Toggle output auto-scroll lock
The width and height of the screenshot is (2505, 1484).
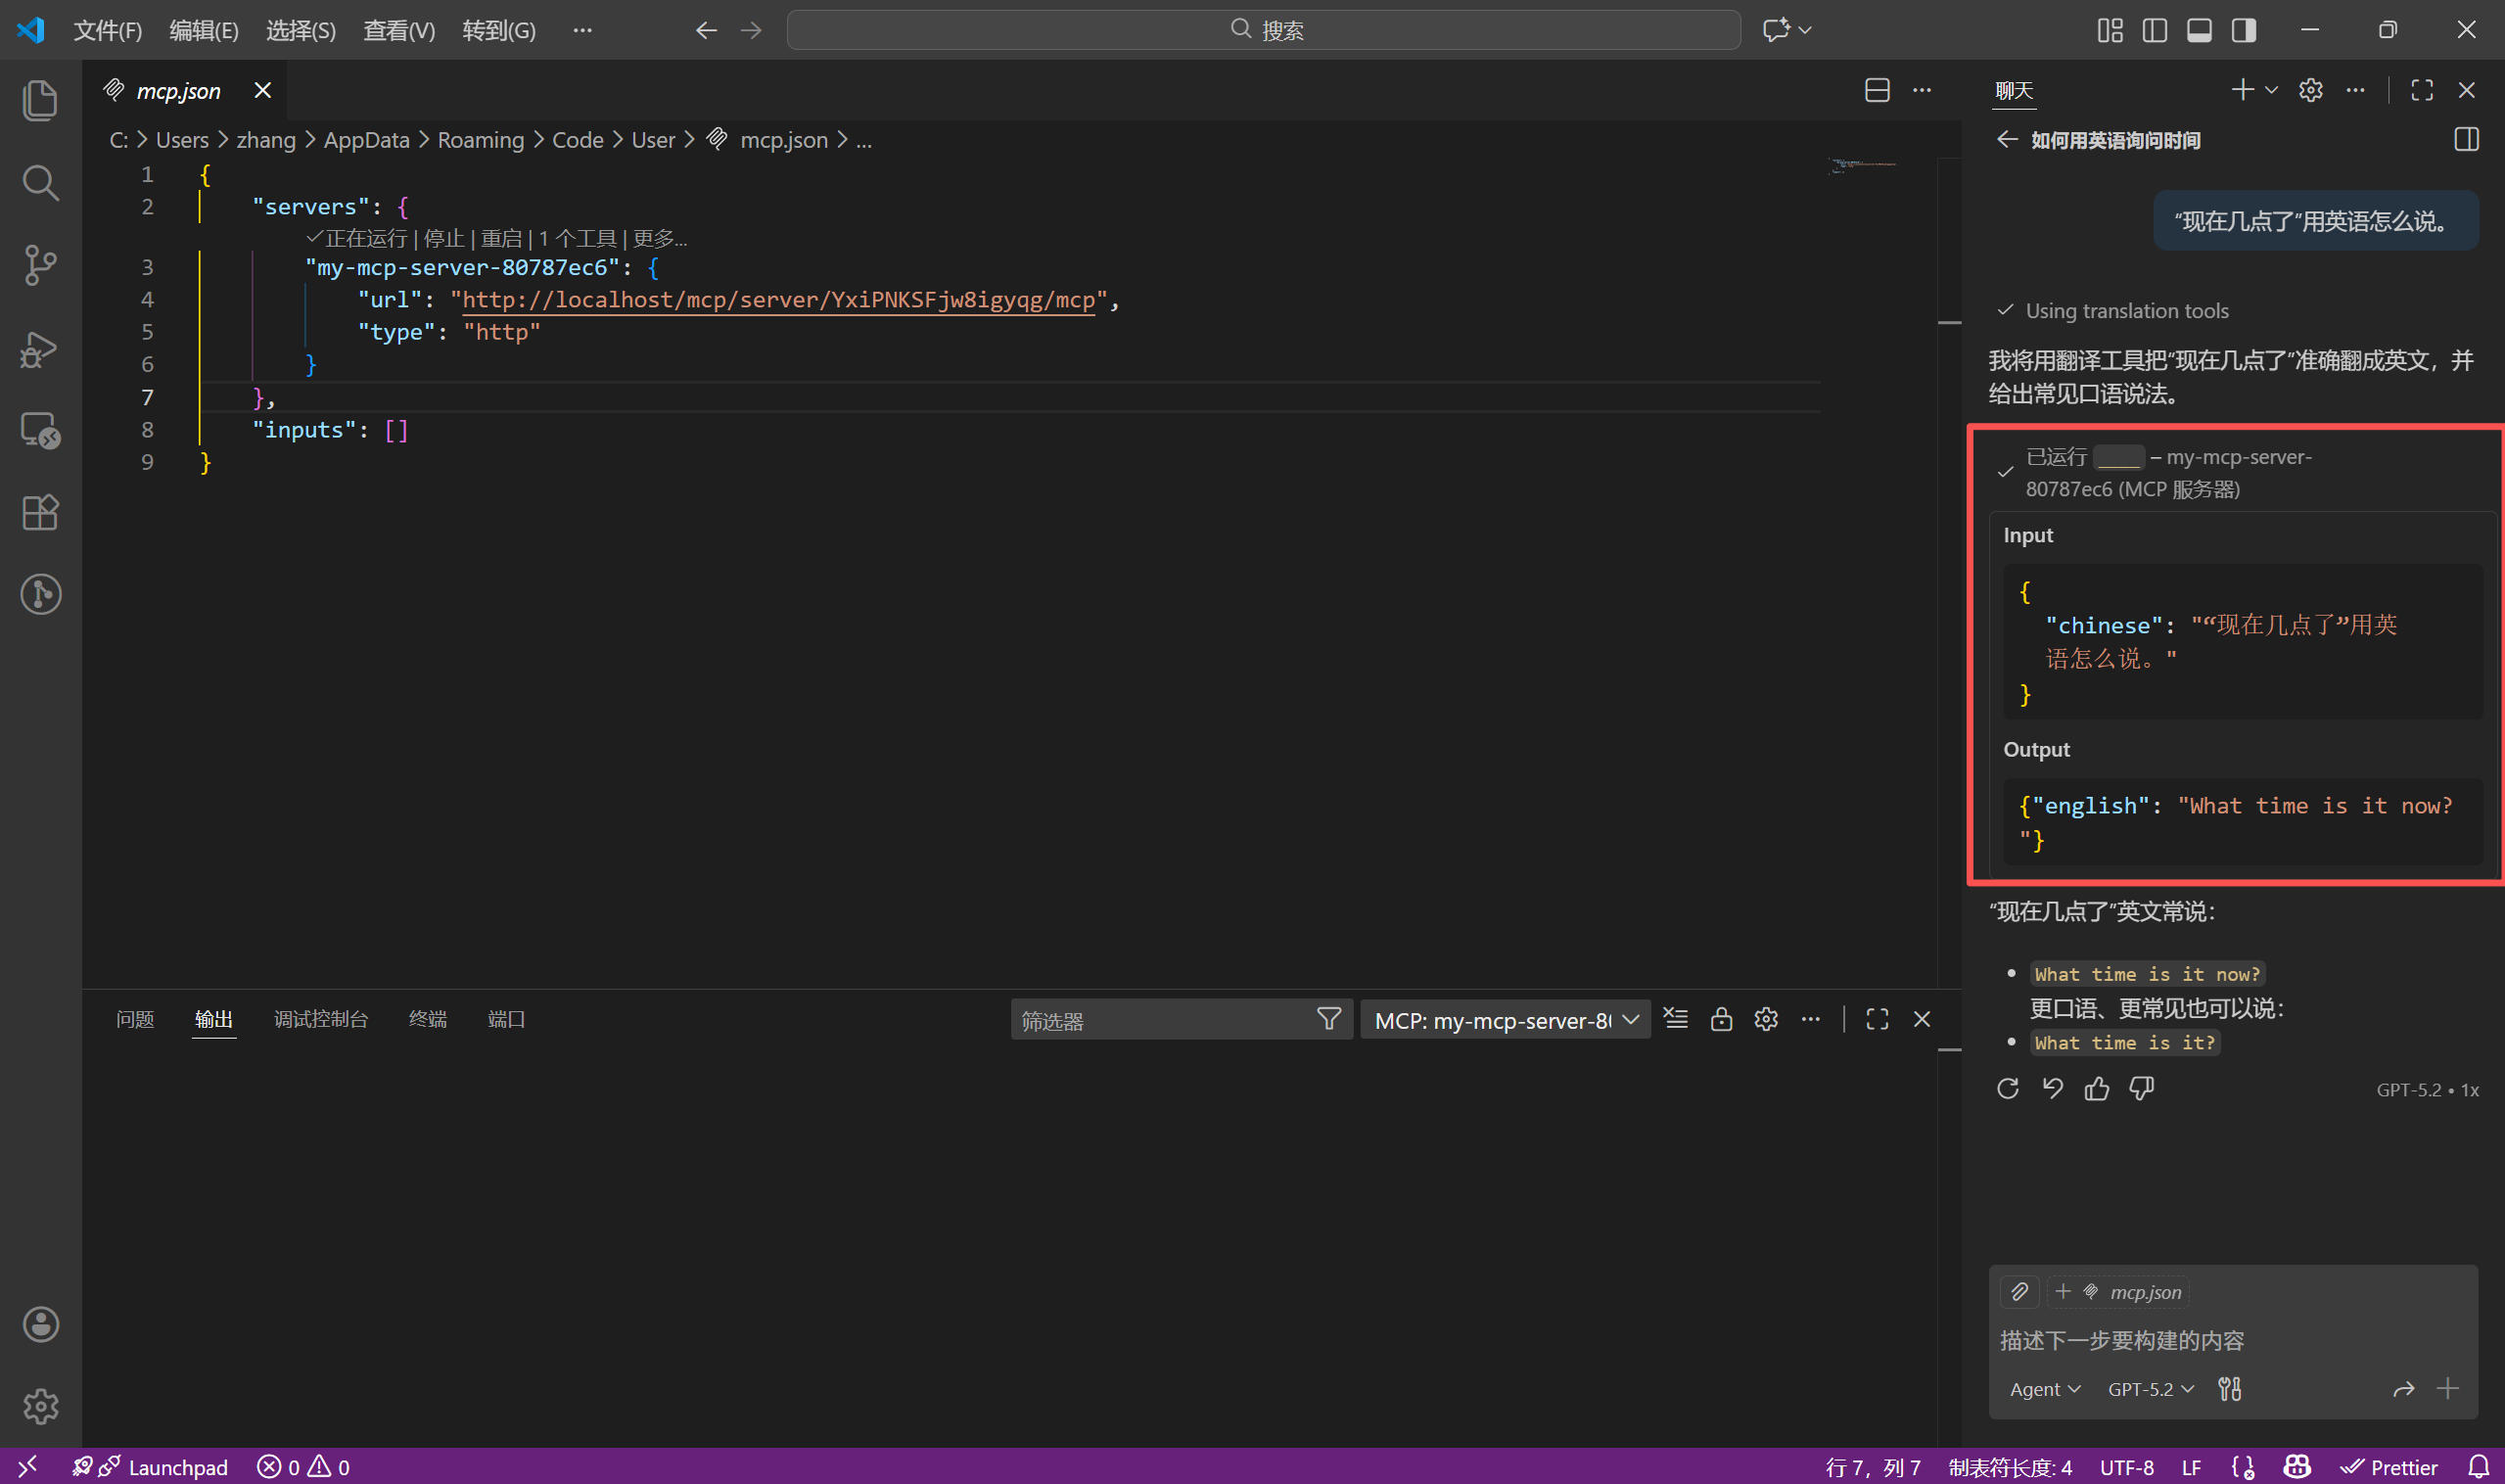(x=1721, y=1019)
